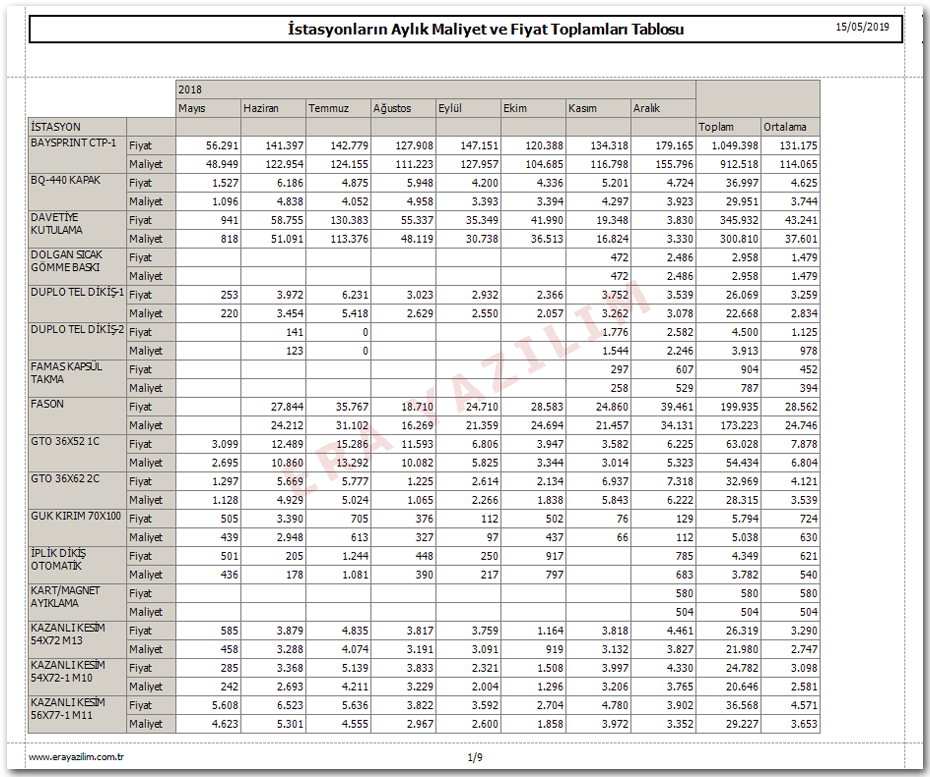Click the report title İstasyonların Aylık Maliyet heading
Screen dimensions: 930x777
tap(485, 29)
